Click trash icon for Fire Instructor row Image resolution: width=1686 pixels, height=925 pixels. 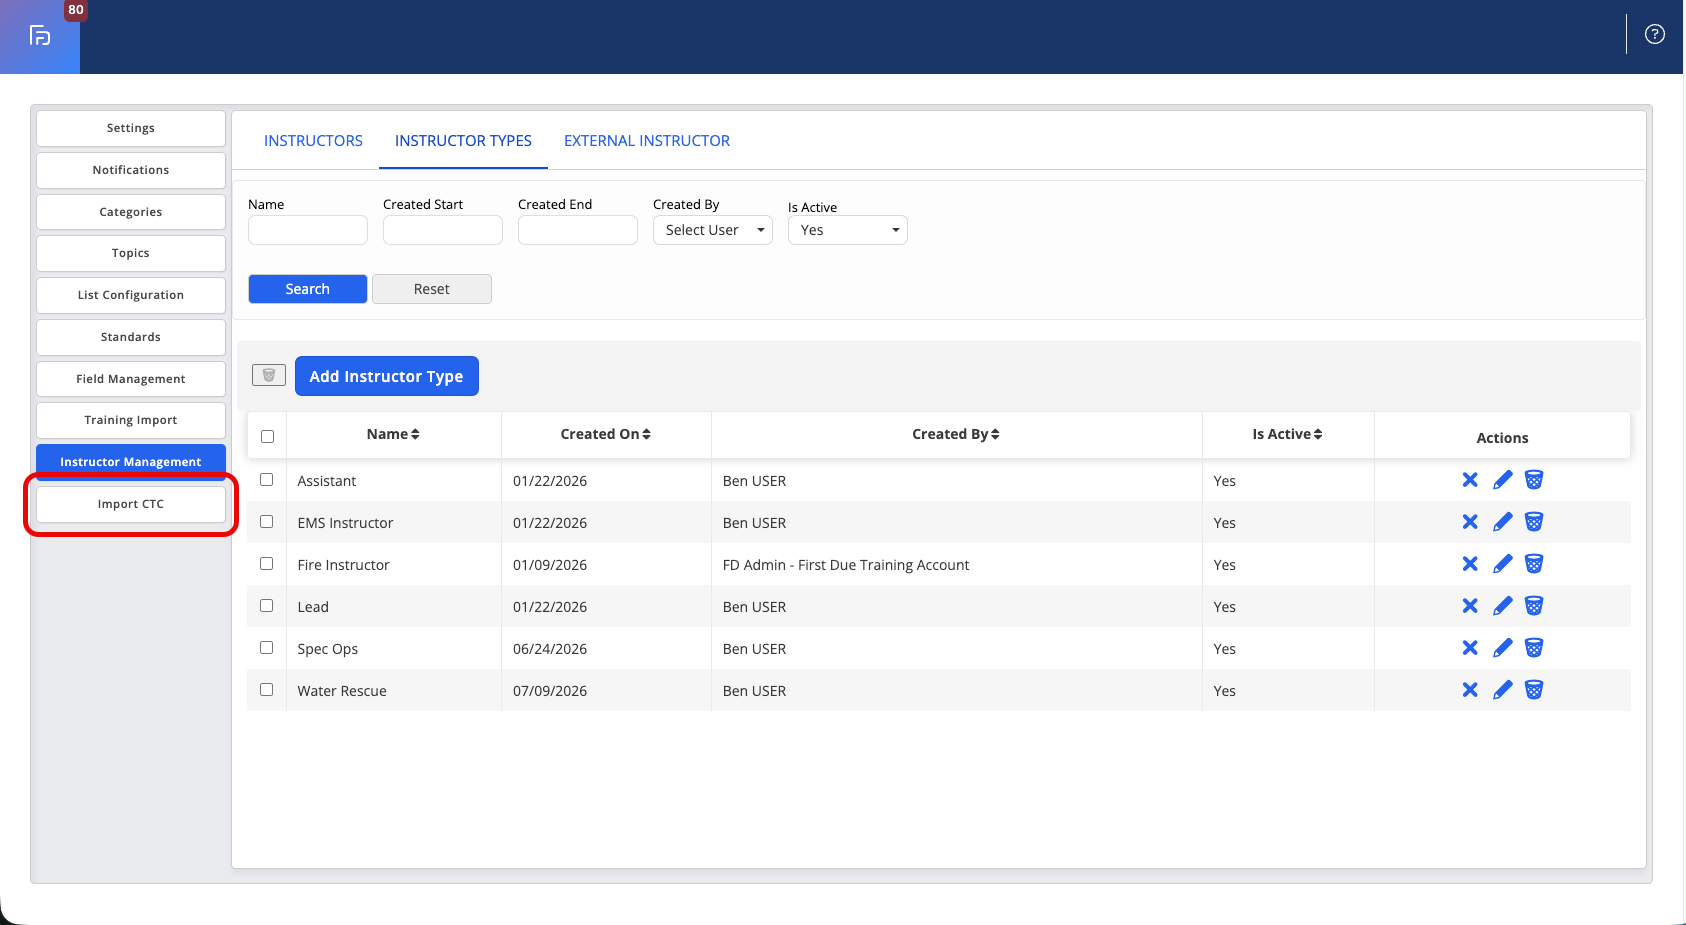(x=1534, y=564)
